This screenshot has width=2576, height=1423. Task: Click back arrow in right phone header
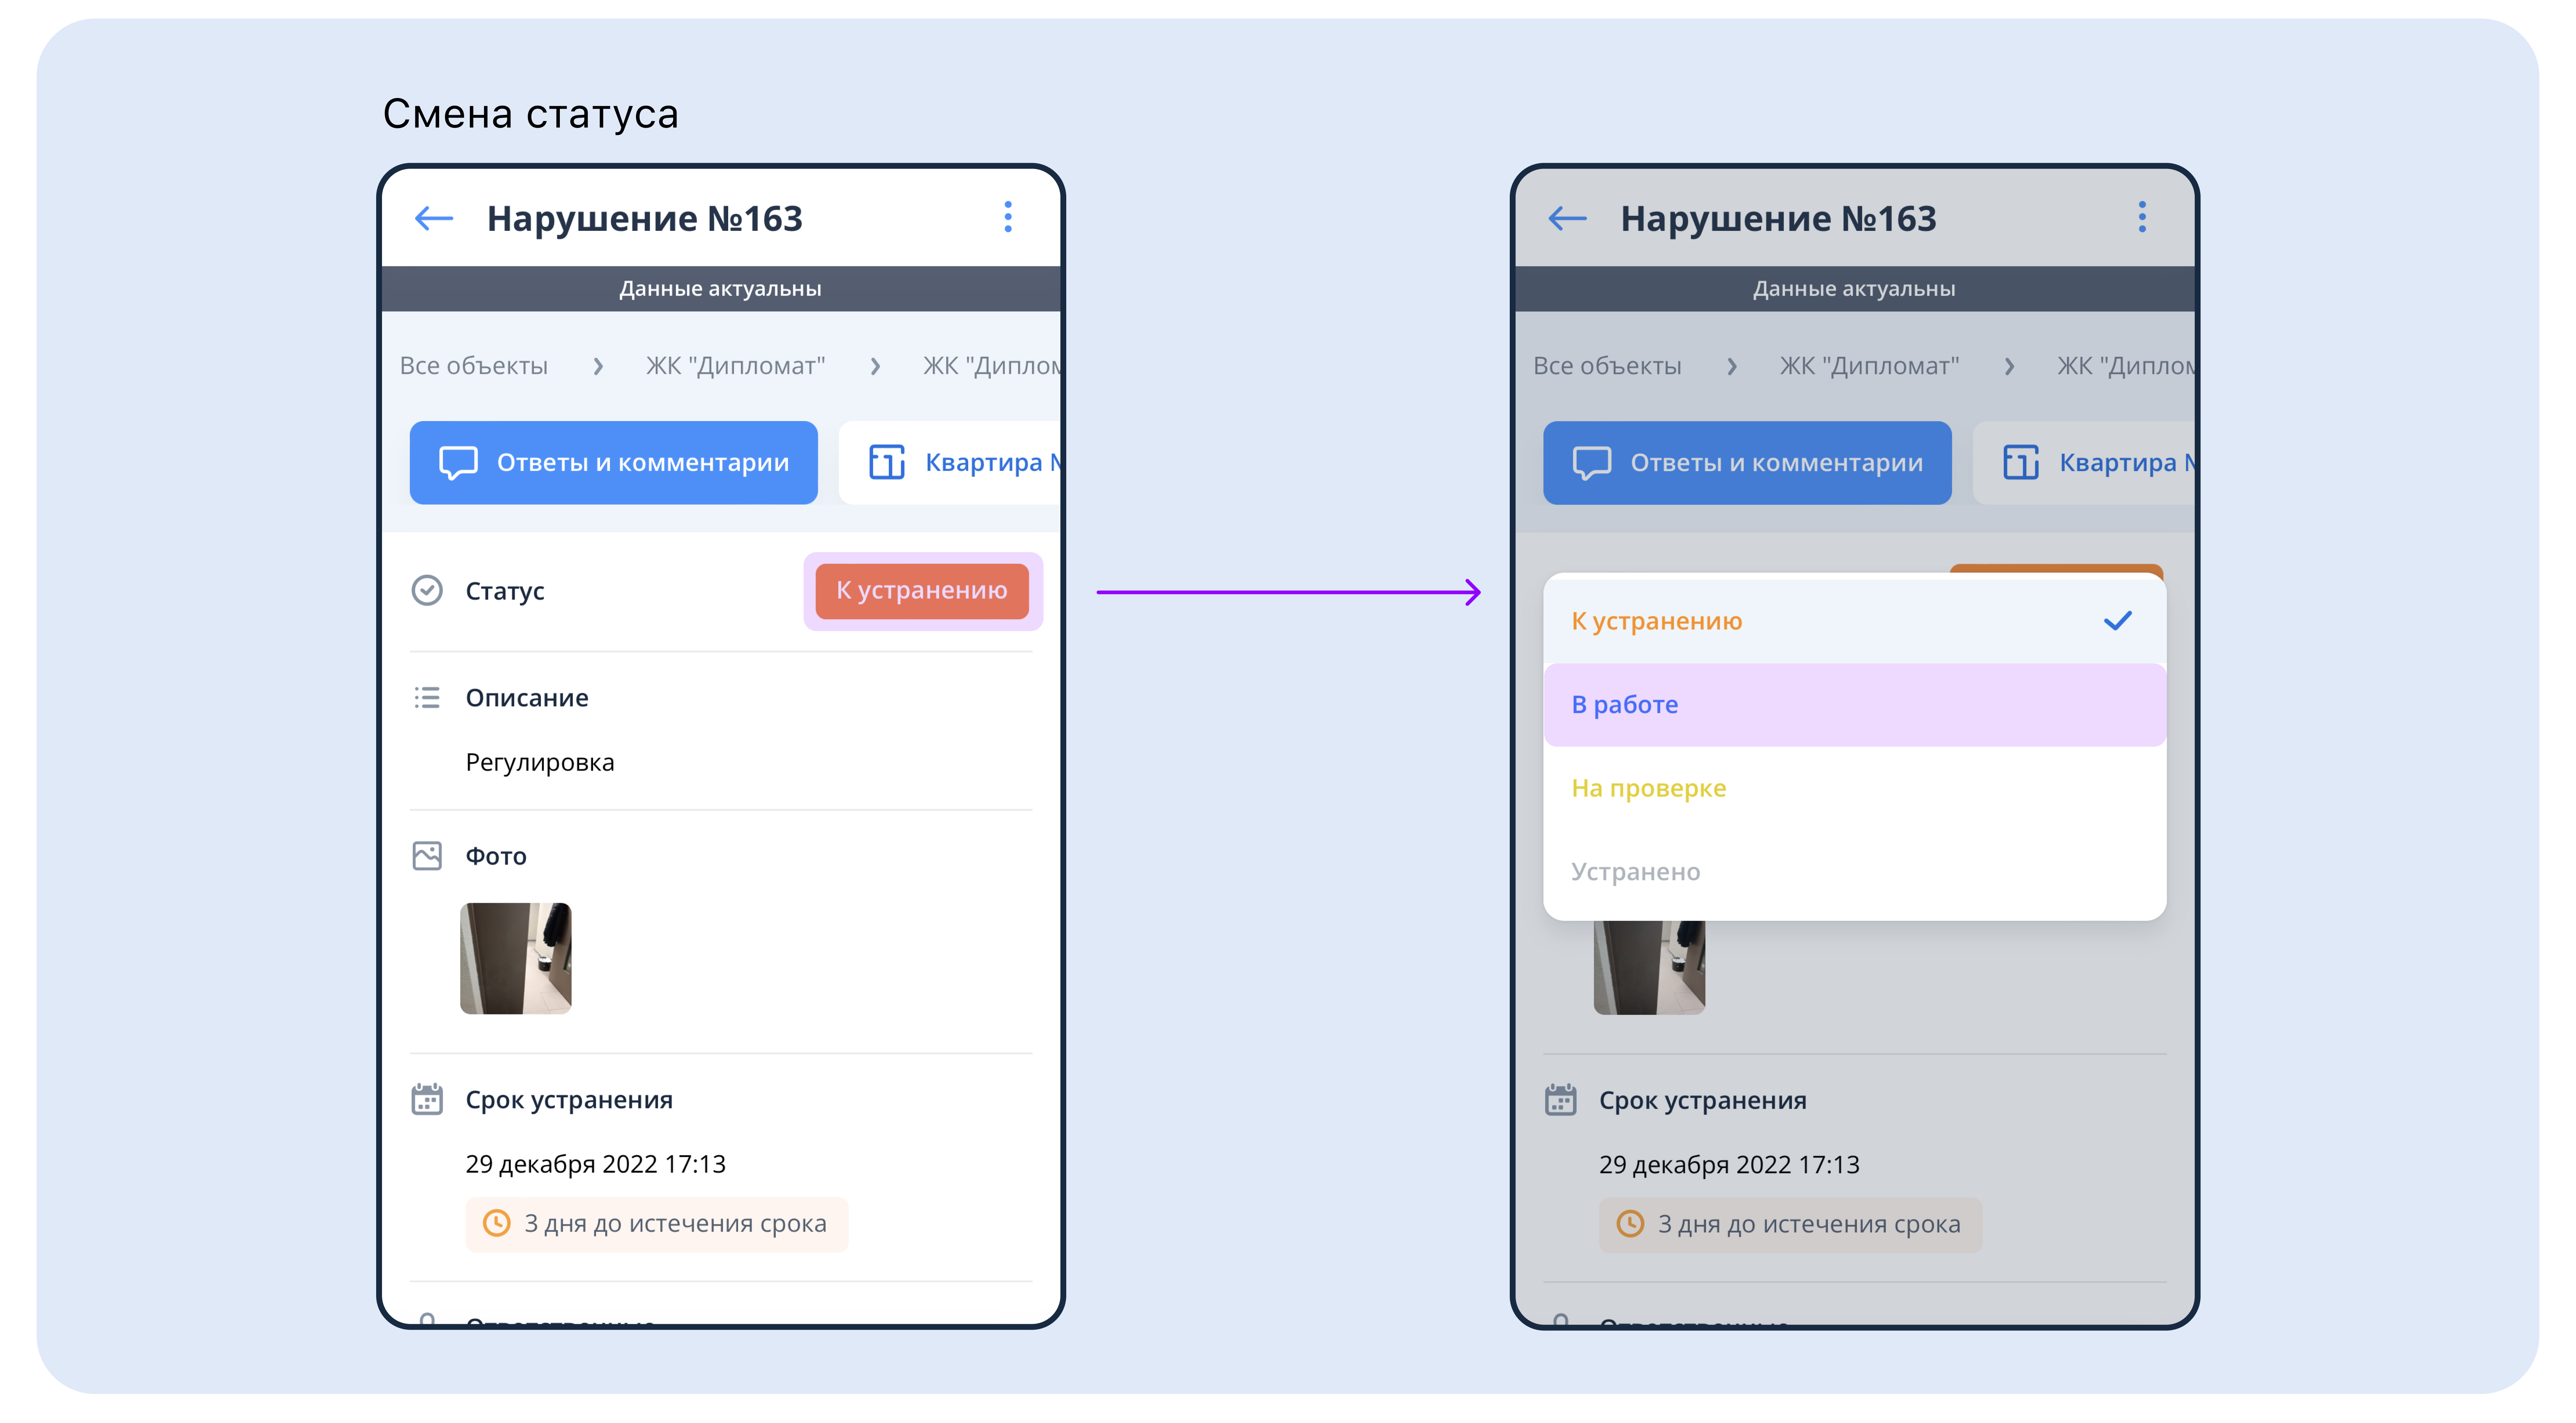(x=1567, y=218)
